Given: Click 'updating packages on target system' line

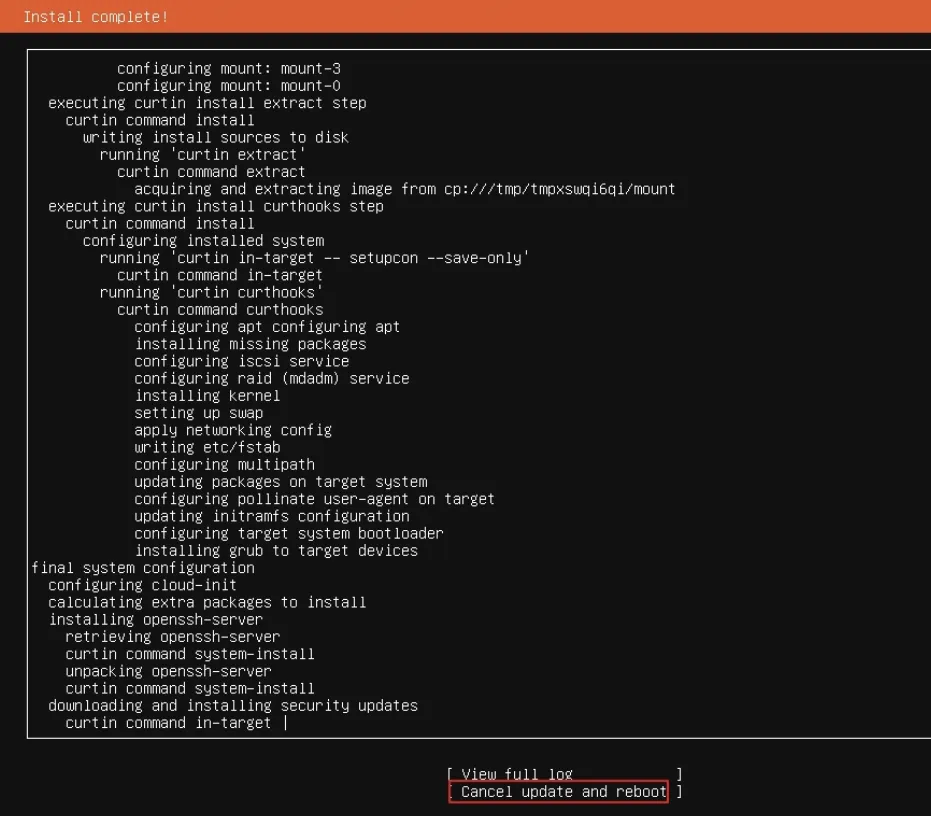Looking at the screenshot, I should pos(280,482).
